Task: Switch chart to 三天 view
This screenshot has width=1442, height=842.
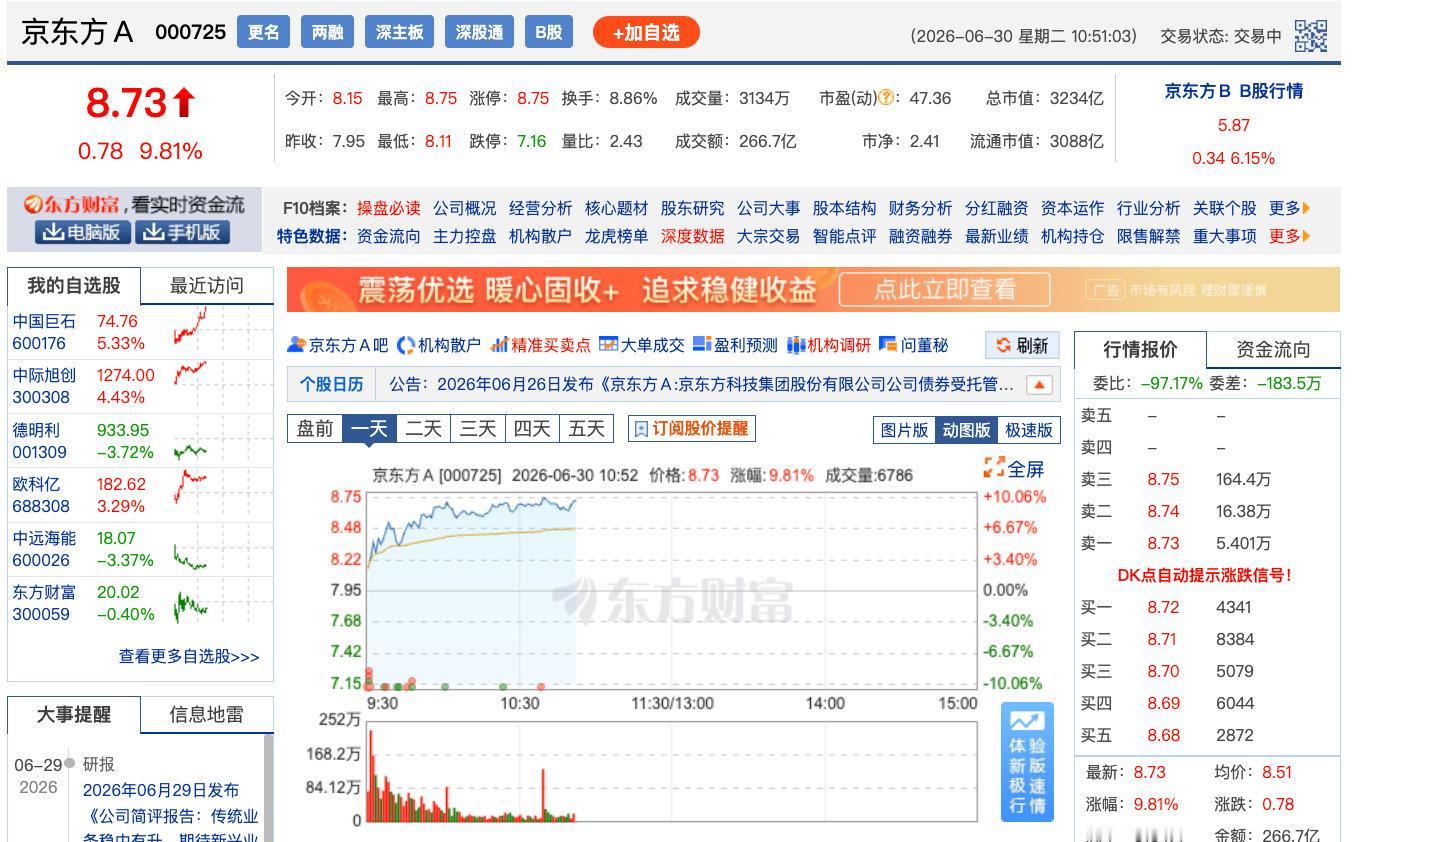Action: [x=478, y=428]
